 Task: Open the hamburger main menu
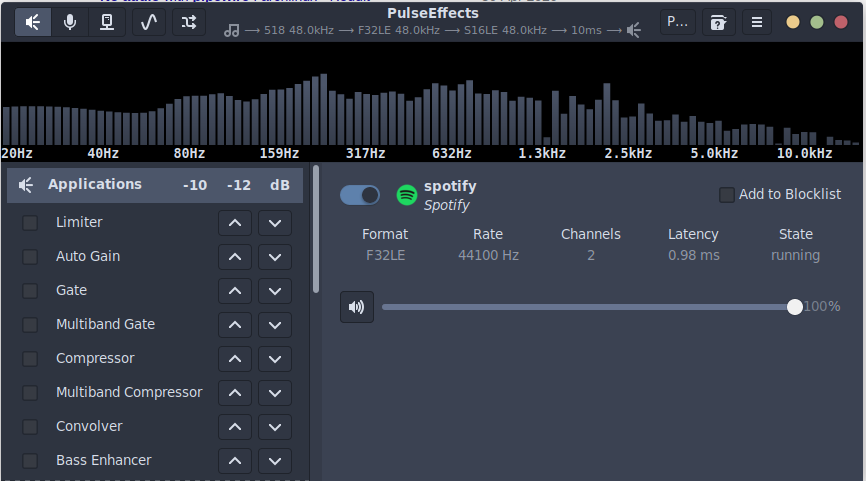757,22
